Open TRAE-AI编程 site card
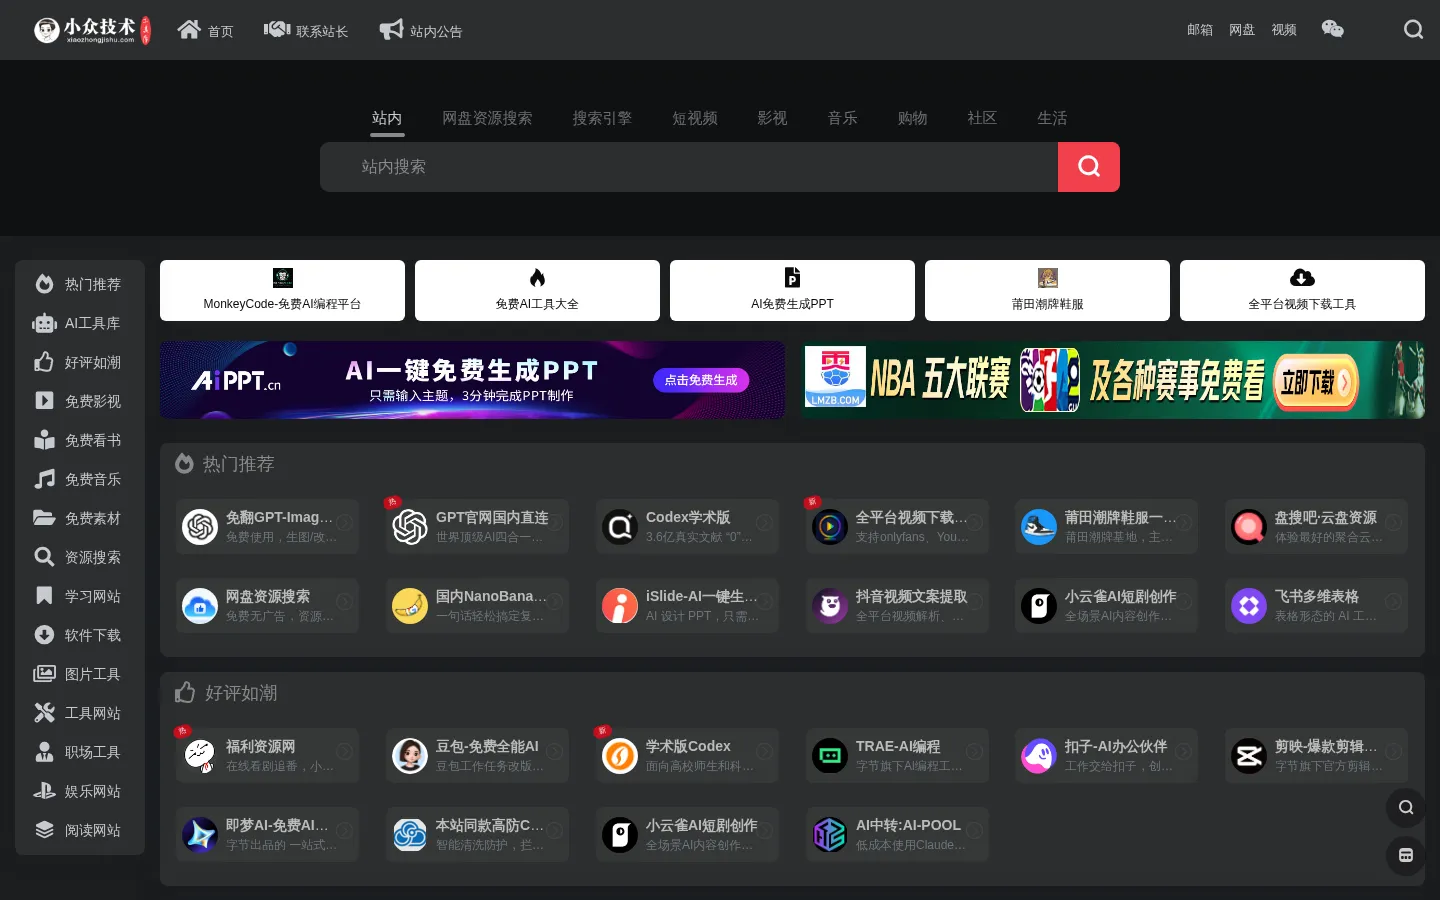 [897, 755]
